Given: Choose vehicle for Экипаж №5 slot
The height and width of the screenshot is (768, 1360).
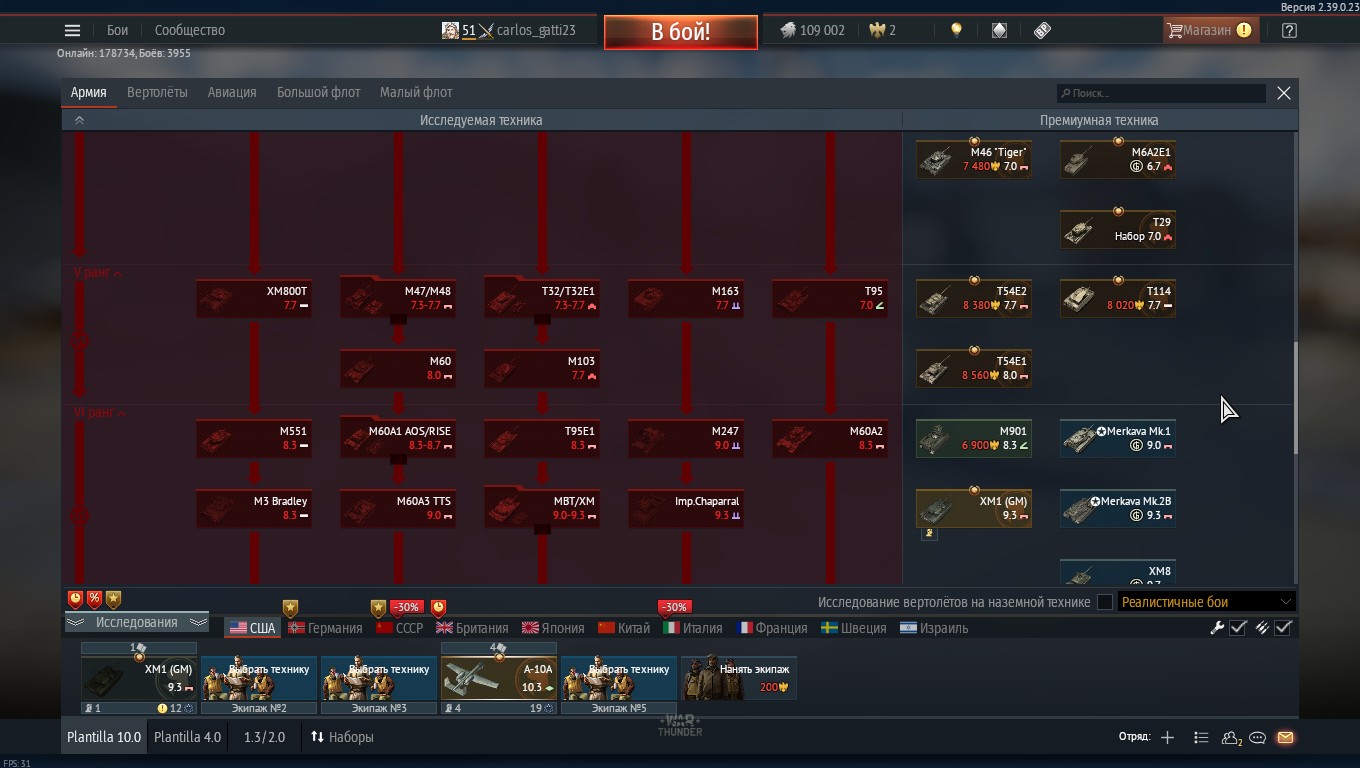Looking at the screenshot, I should tap(619, 679).
